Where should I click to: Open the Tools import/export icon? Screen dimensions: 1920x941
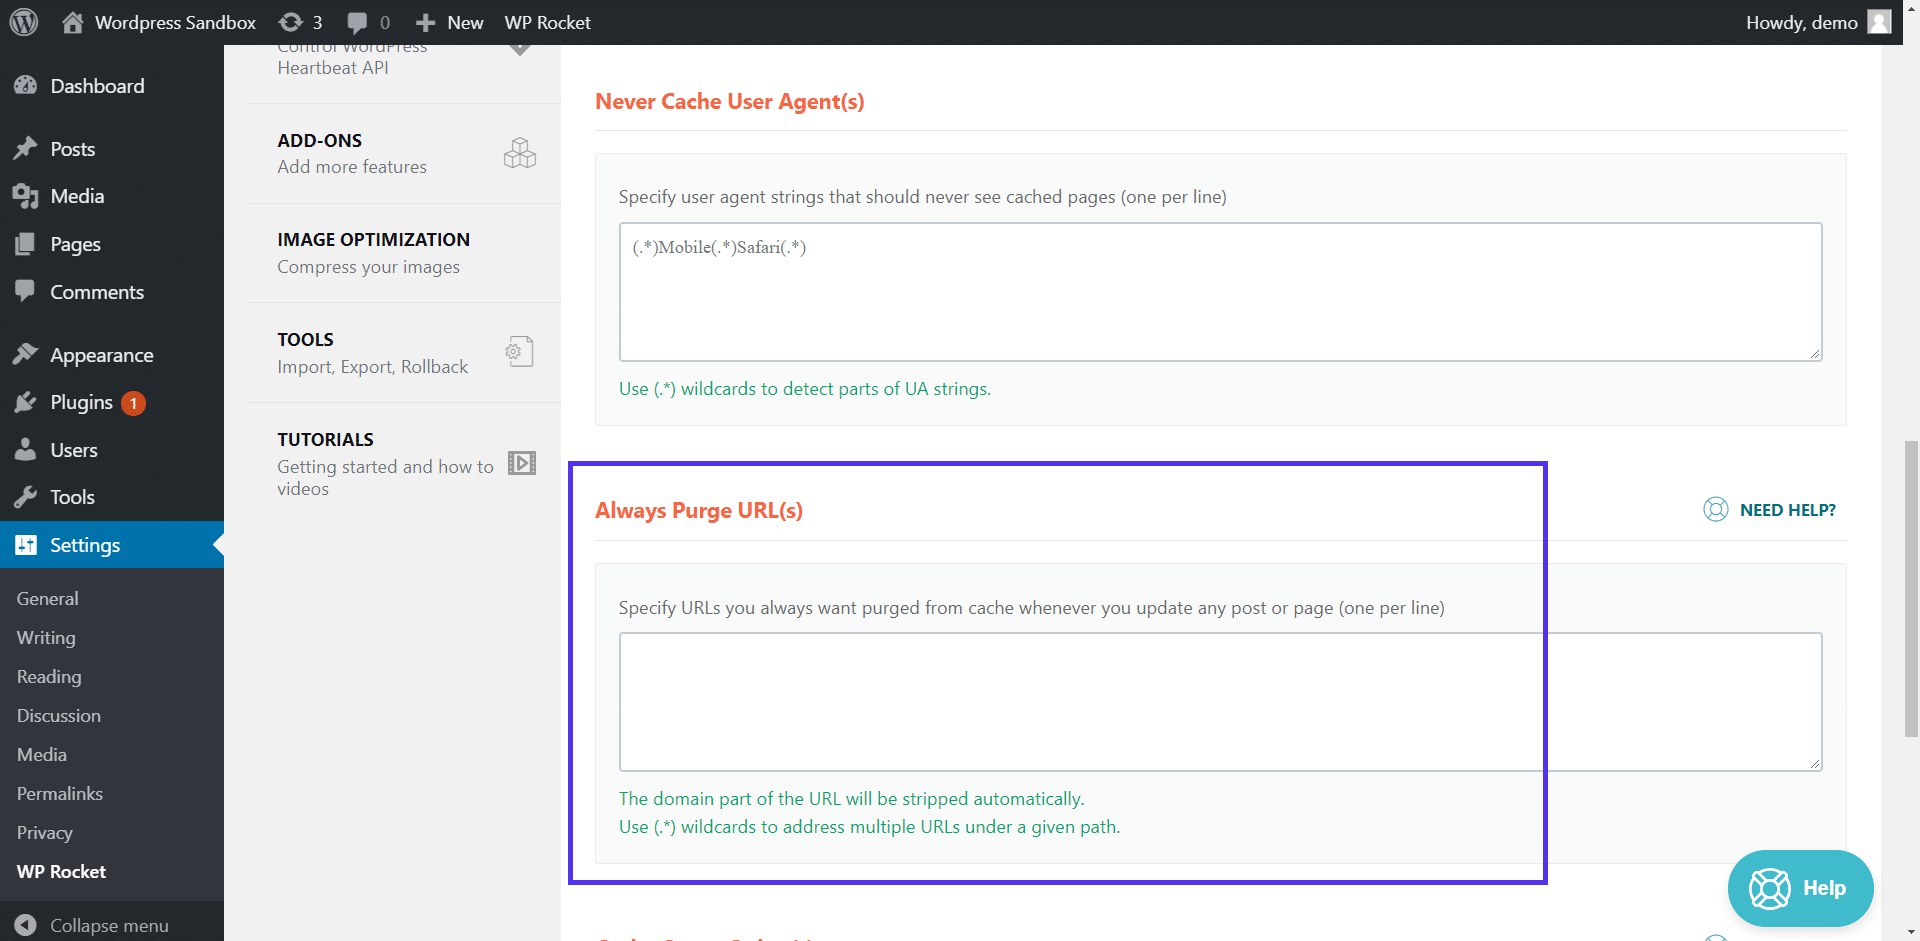pos(518,351)
